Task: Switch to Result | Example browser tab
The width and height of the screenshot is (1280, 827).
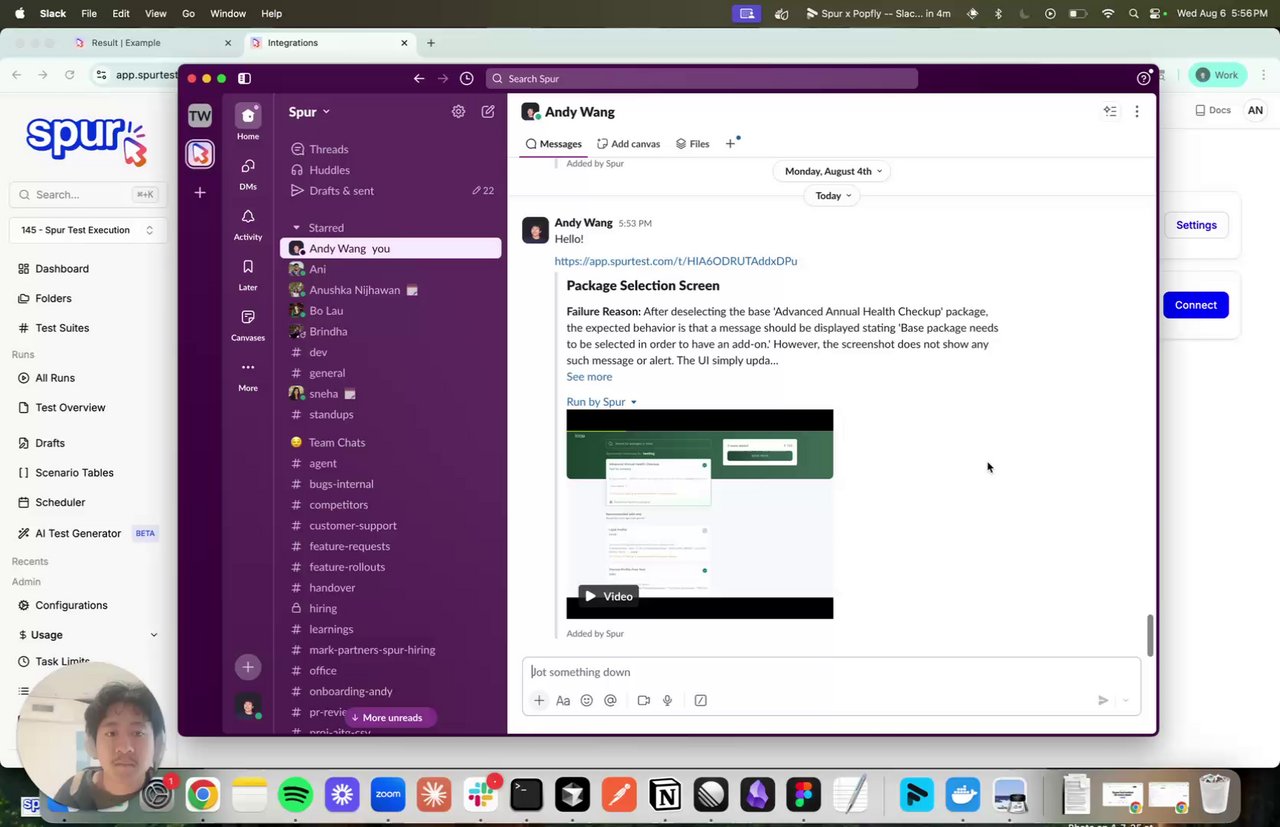Action: pyautogui.click(x=152, y=43)
